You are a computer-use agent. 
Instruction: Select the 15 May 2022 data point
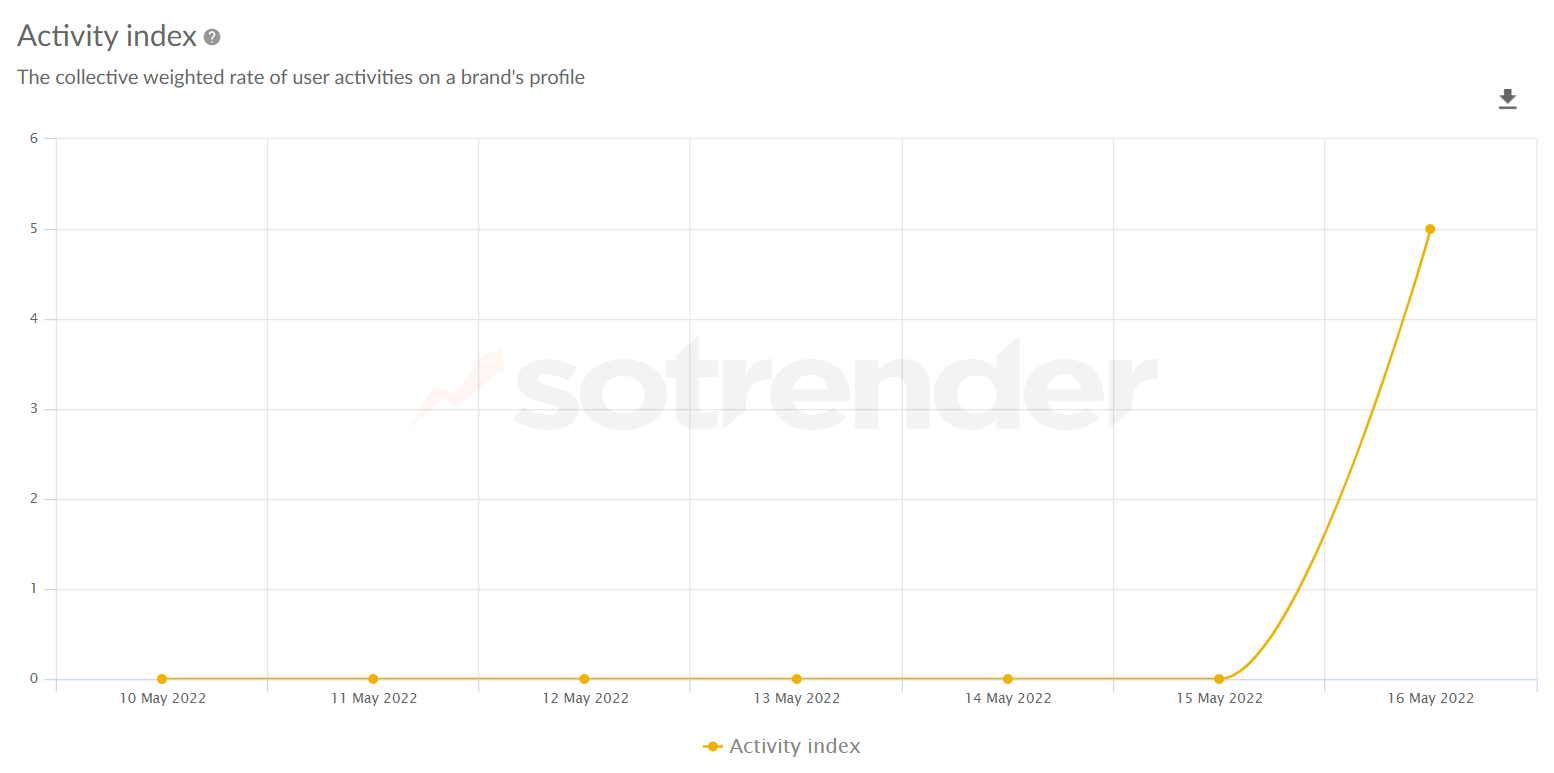click(1219, 679)
